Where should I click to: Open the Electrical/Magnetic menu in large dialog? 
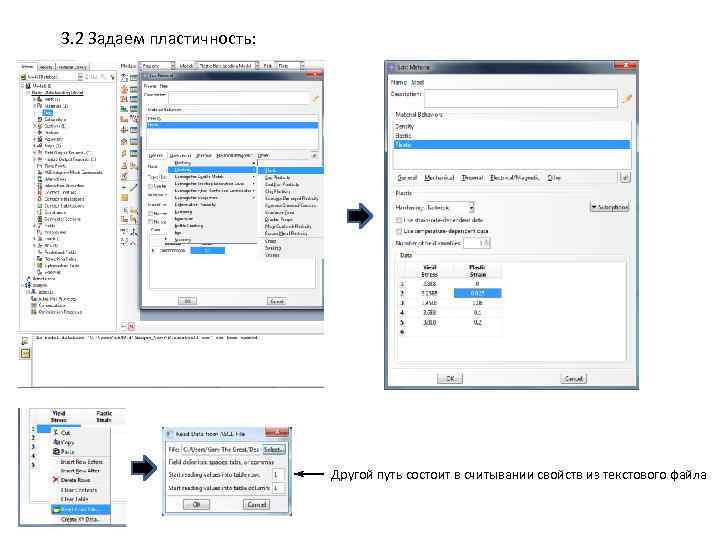pos(514,178)
